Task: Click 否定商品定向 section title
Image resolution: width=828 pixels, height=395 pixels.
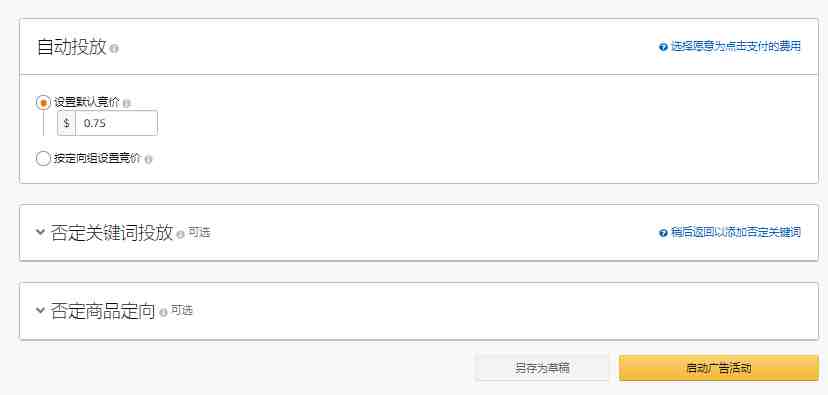Action: (x=103, y=311)
